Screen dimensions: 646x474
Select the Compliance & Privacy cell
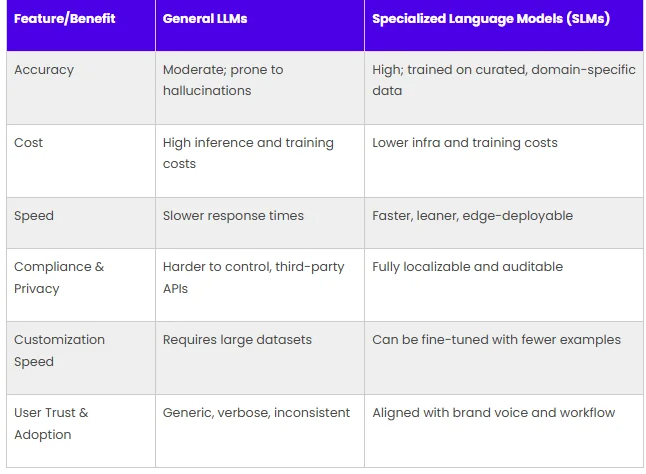[x=59, y=278]
